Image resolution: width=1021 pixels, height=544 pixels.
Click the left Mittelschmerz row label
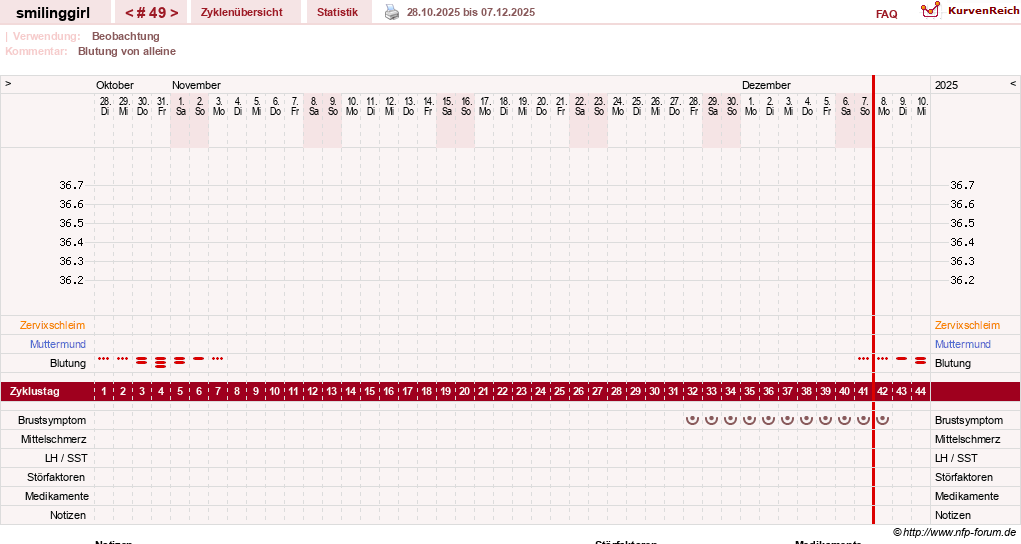coord(53,439)
